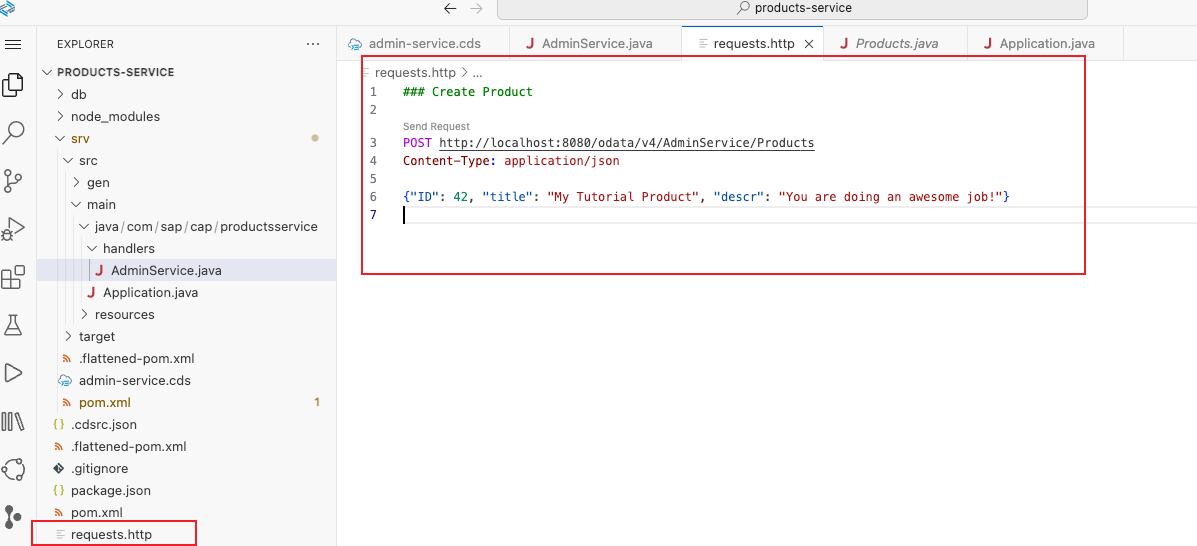Close the requests.http tab

809,44
